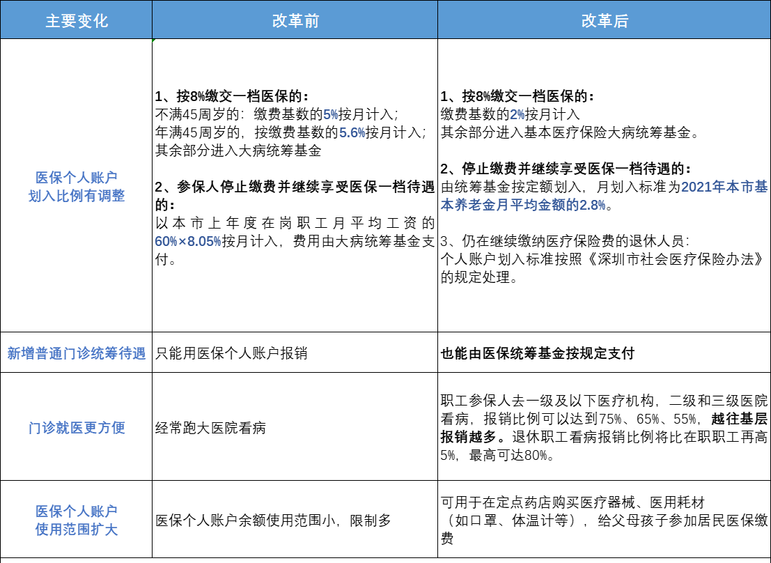Click the text '医保个人账户余额使用范围小，限制多'
Viewport: 771px width, 563px height.
pos(273,520)
